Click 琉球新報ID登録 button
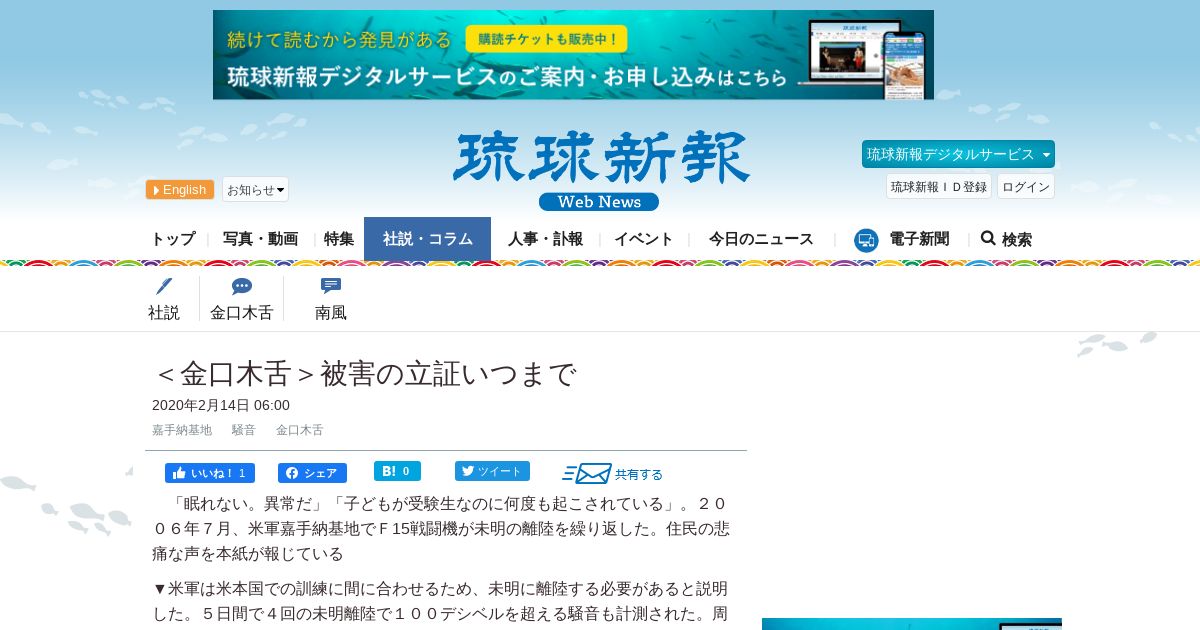 pos(939,186)
